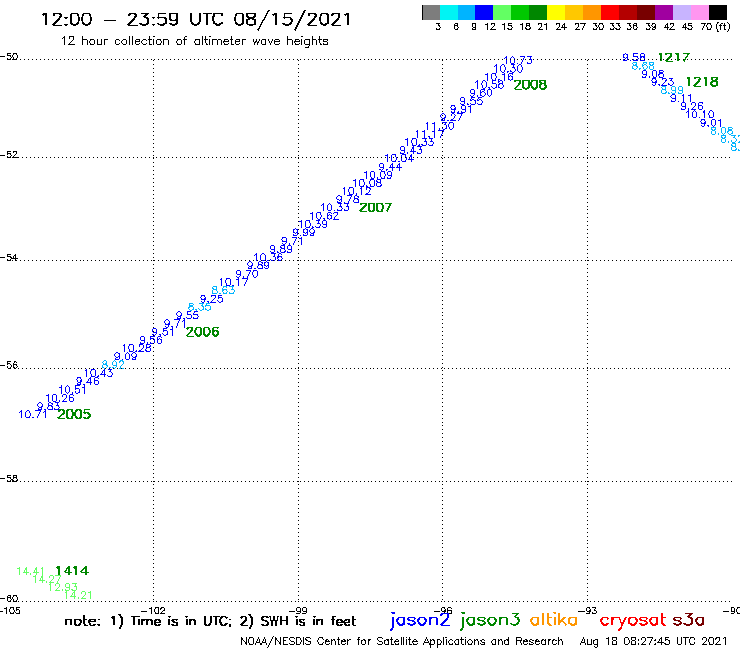The height and width of the screenshot is (650, 740).
Task: Click the orange legend swatch
Action: (592, 12)
